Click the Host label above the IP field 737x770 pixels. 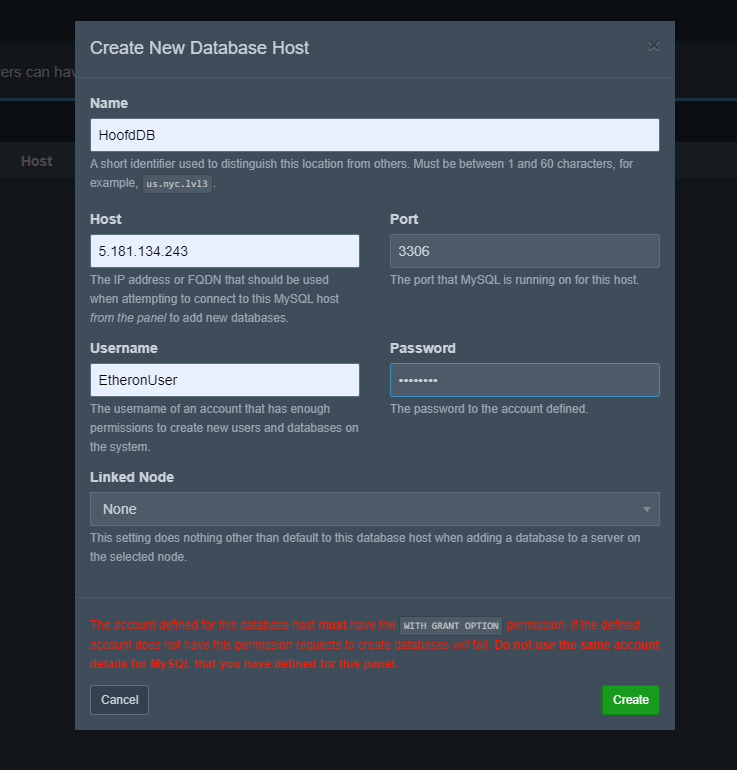[x=105, y=219]
